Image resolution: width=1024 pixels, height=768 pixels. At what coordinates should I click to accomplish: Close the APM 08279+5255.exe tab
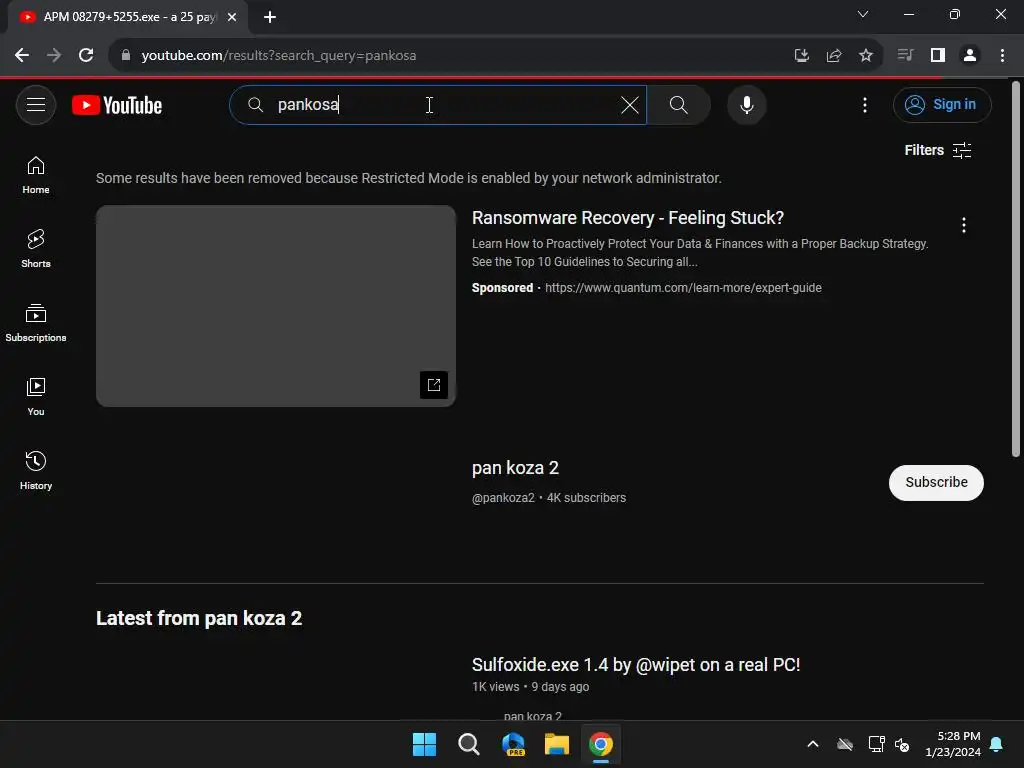coord(232,17)
